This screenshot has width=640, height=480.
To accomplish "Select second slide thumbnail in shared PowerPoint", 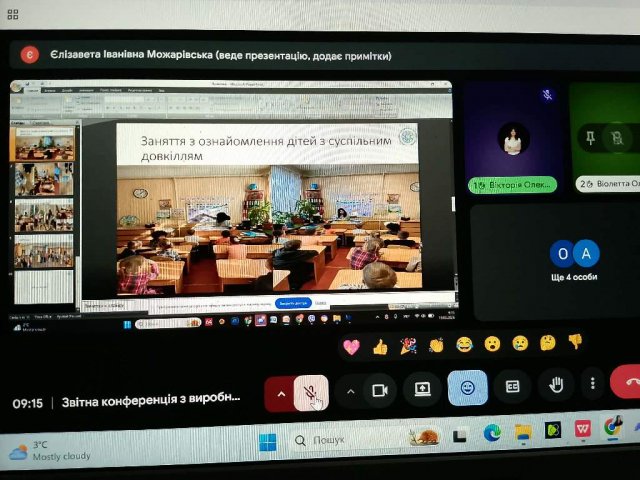I will click(x=44, y=179).
